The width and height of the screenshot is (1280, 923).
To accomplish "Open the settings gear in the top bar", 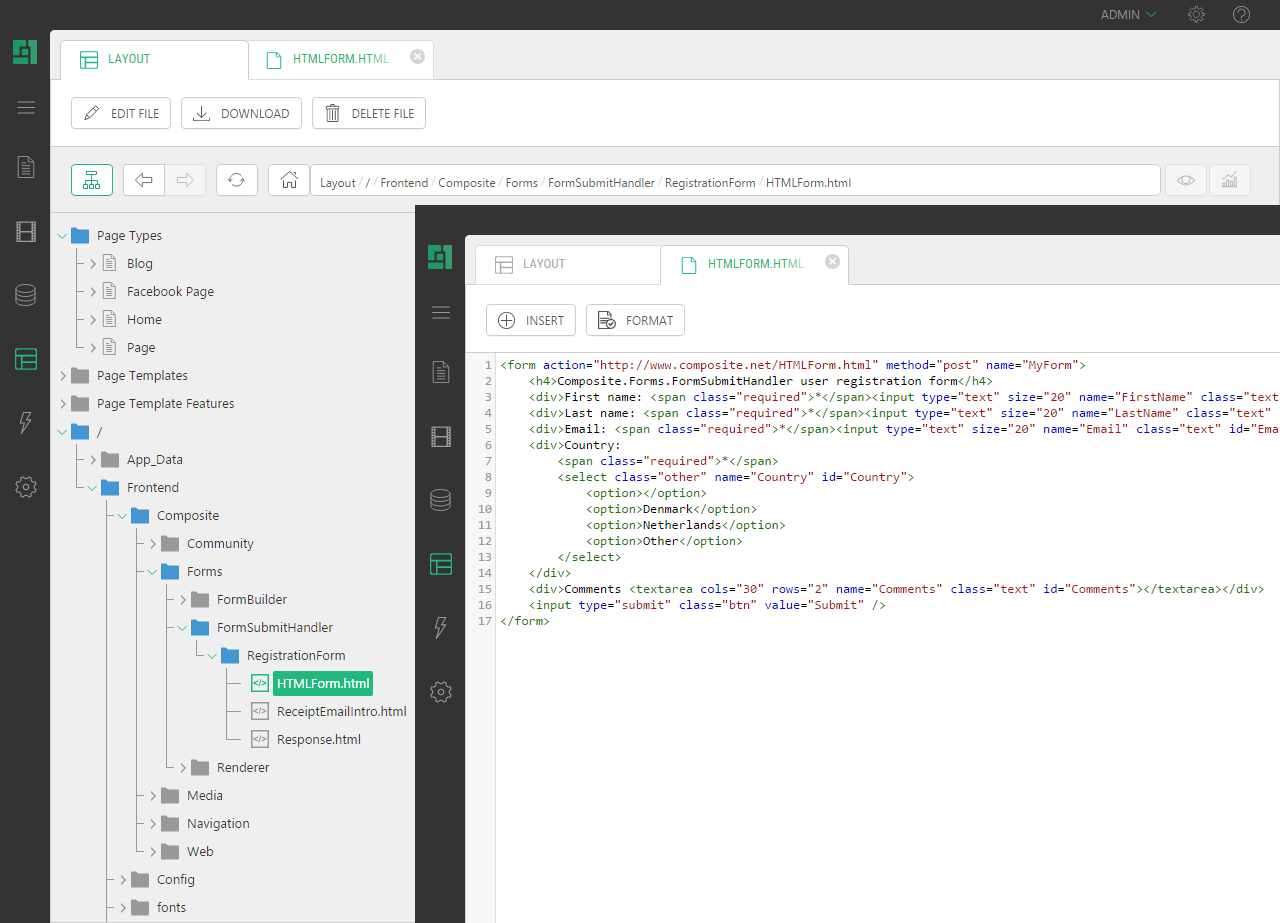I will click(x=1196, y=15).
